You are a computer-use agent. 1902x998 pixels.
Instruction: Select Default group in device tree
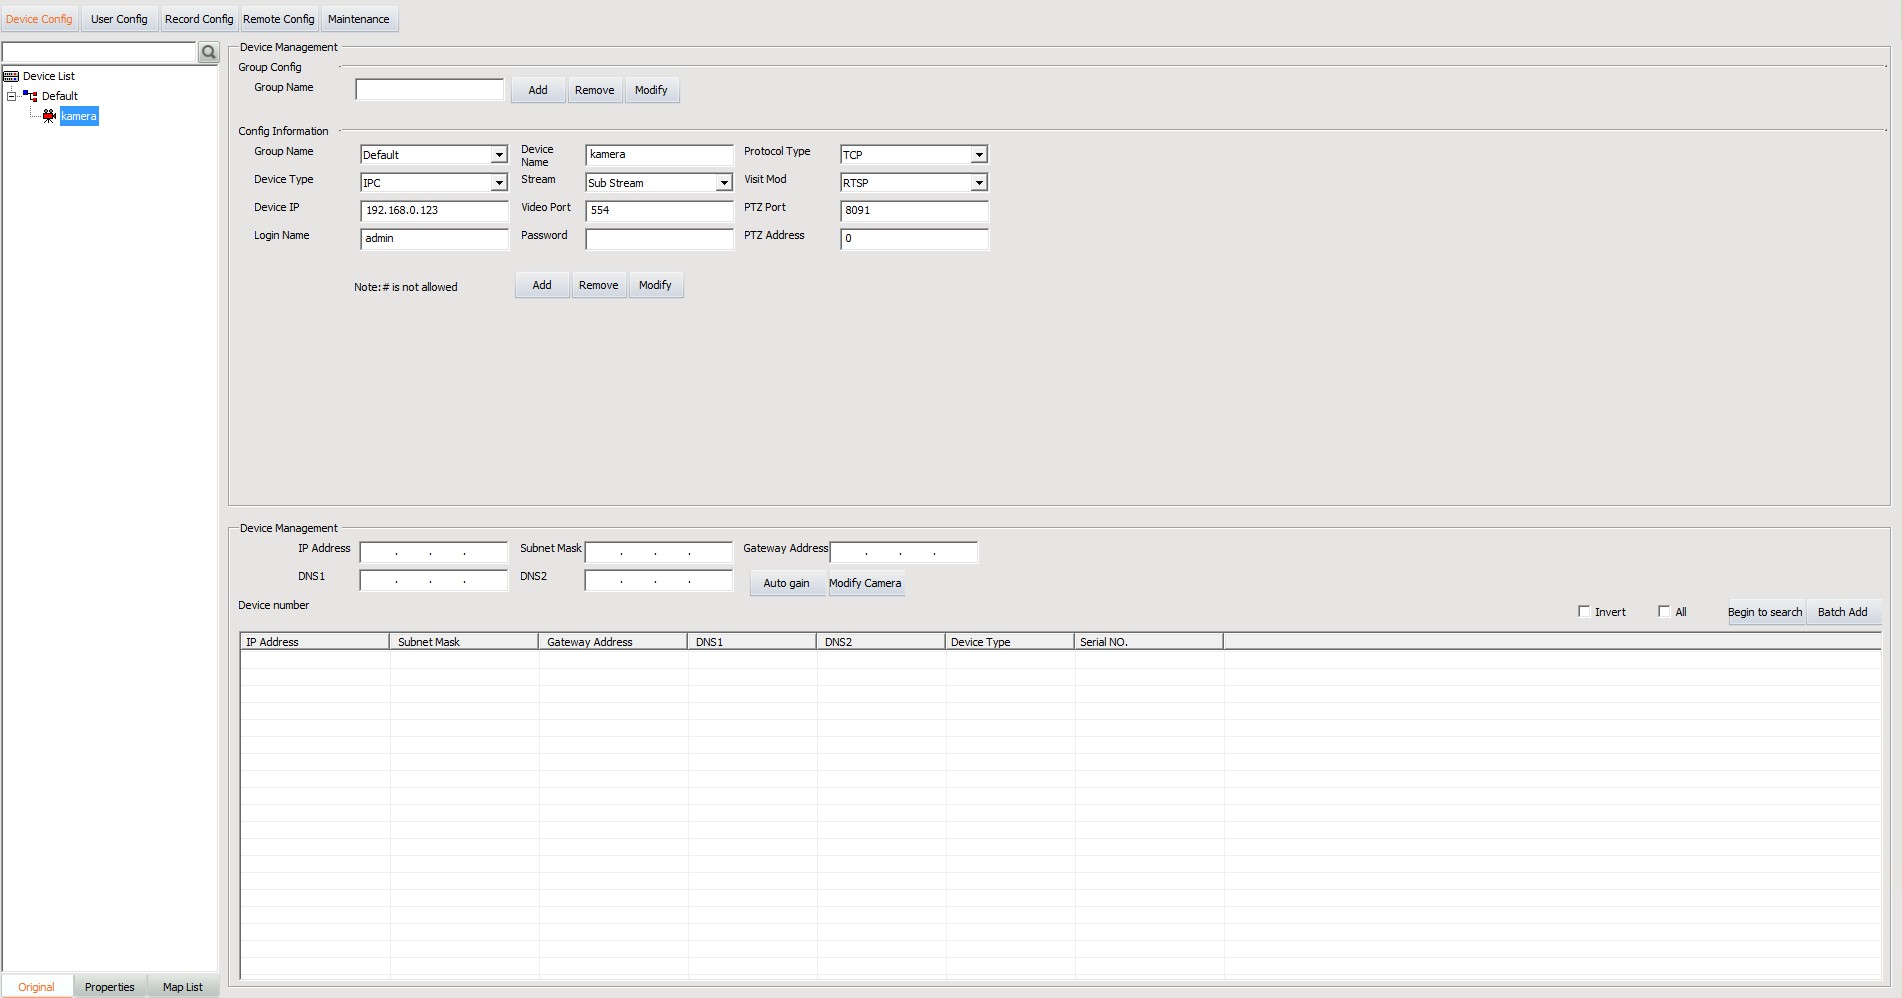pos(60,96)
